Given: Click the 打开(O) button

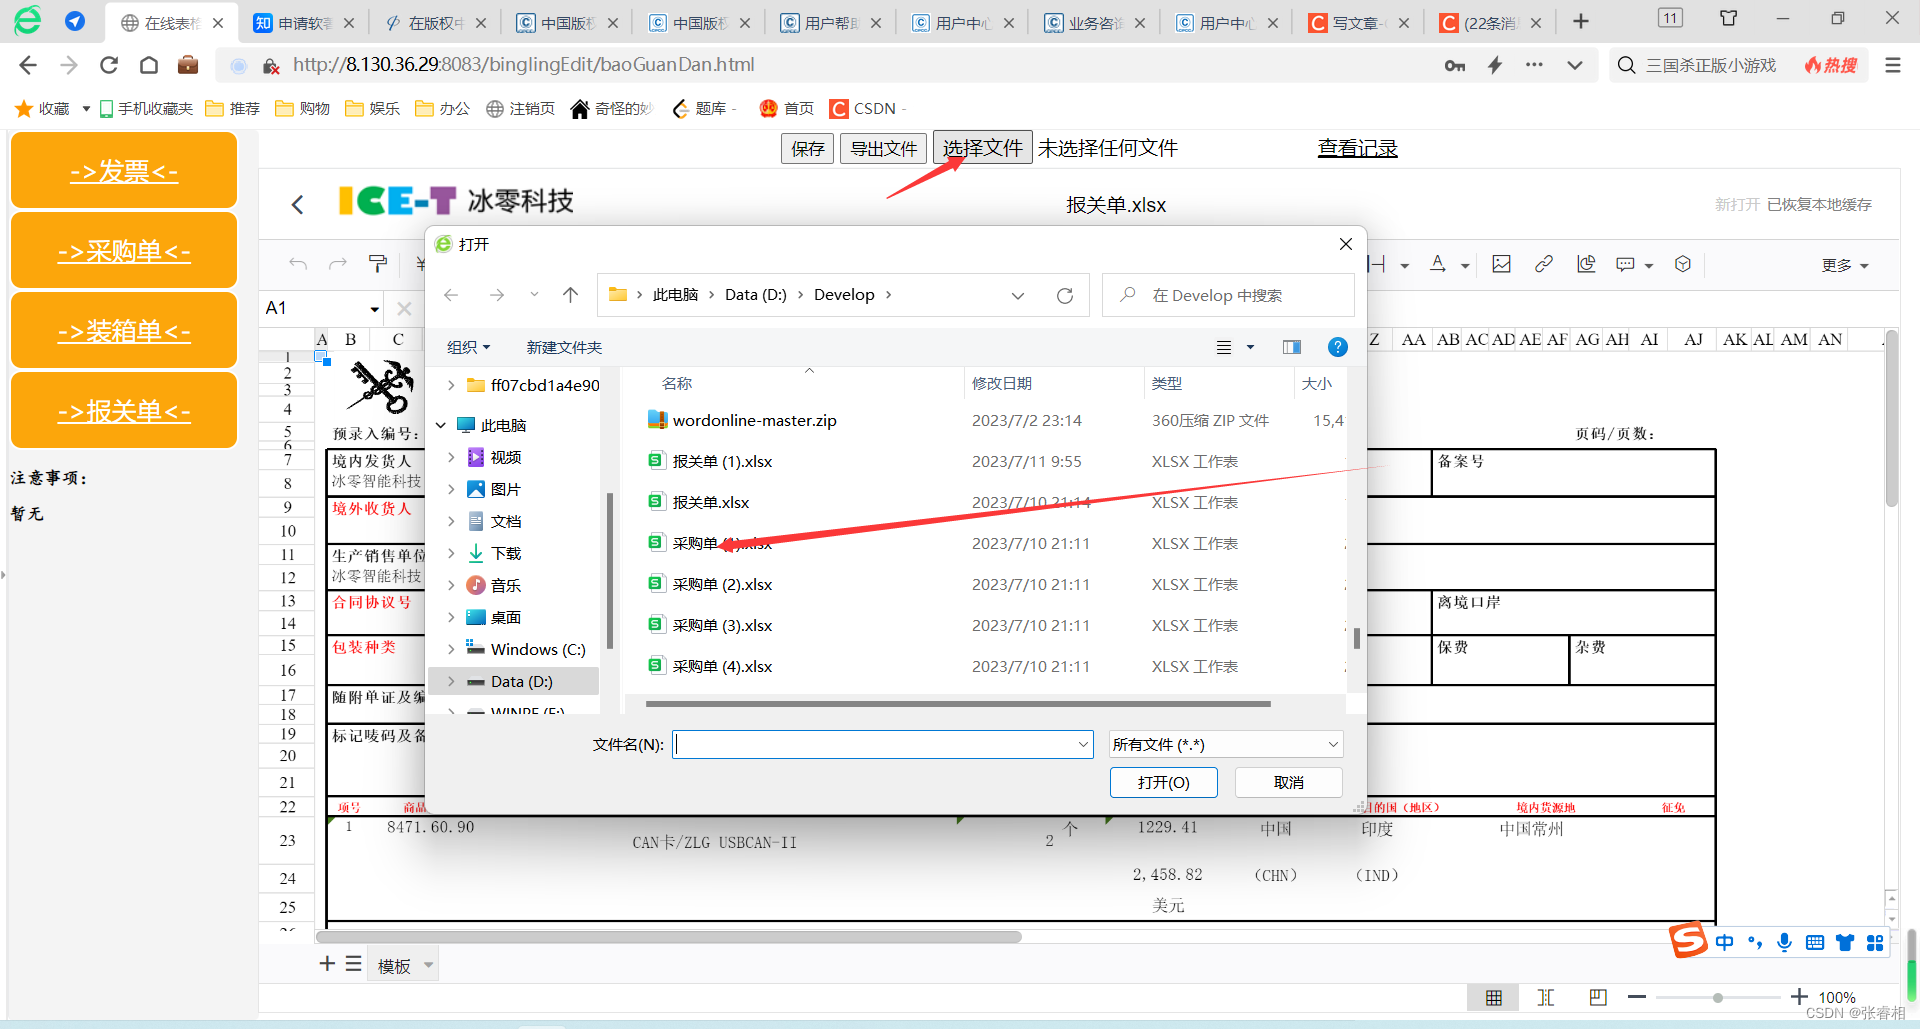Looking at the screenshot, I should tap(1163, 782).
